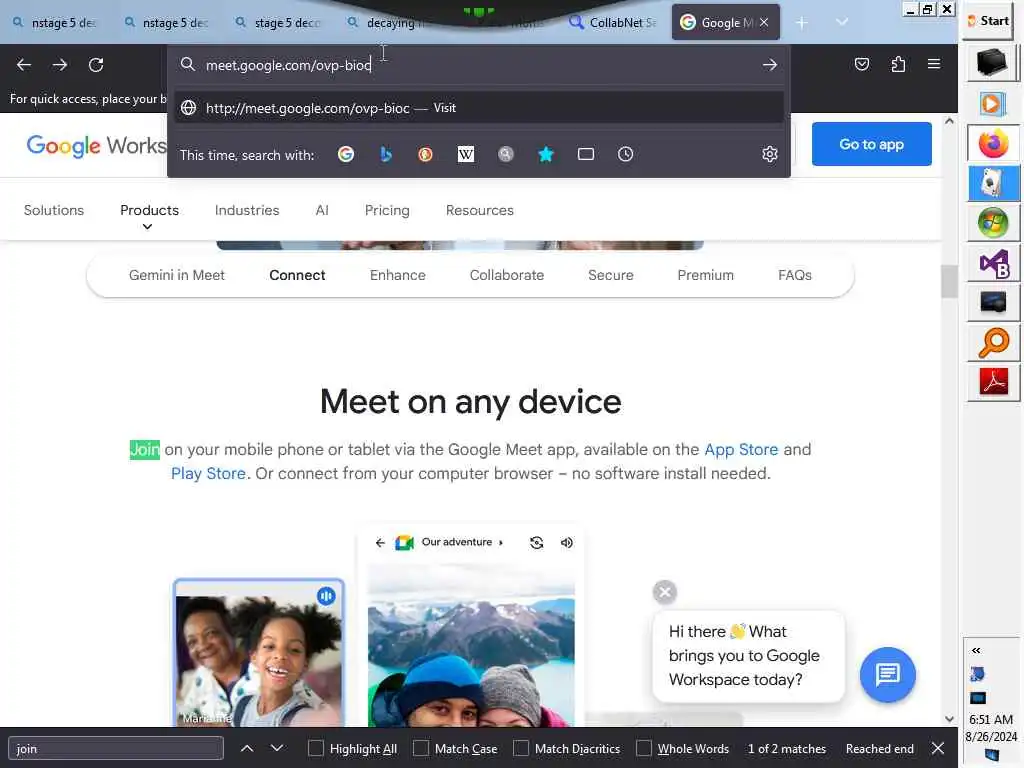Click Google Workspace logo

[96, 145]
